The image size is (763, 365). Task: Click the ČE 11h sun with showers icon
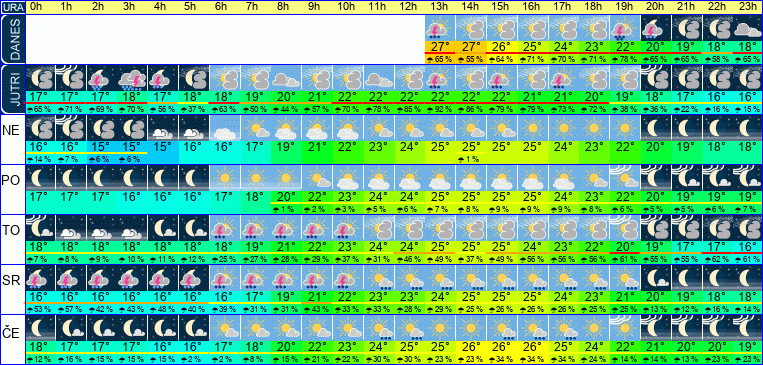[379, 328]
